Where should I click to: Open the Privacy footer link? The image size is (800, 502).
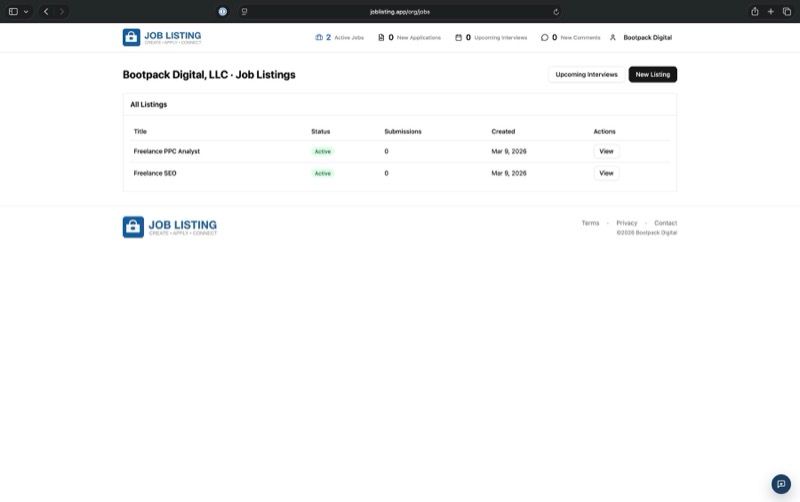point(627,223)
